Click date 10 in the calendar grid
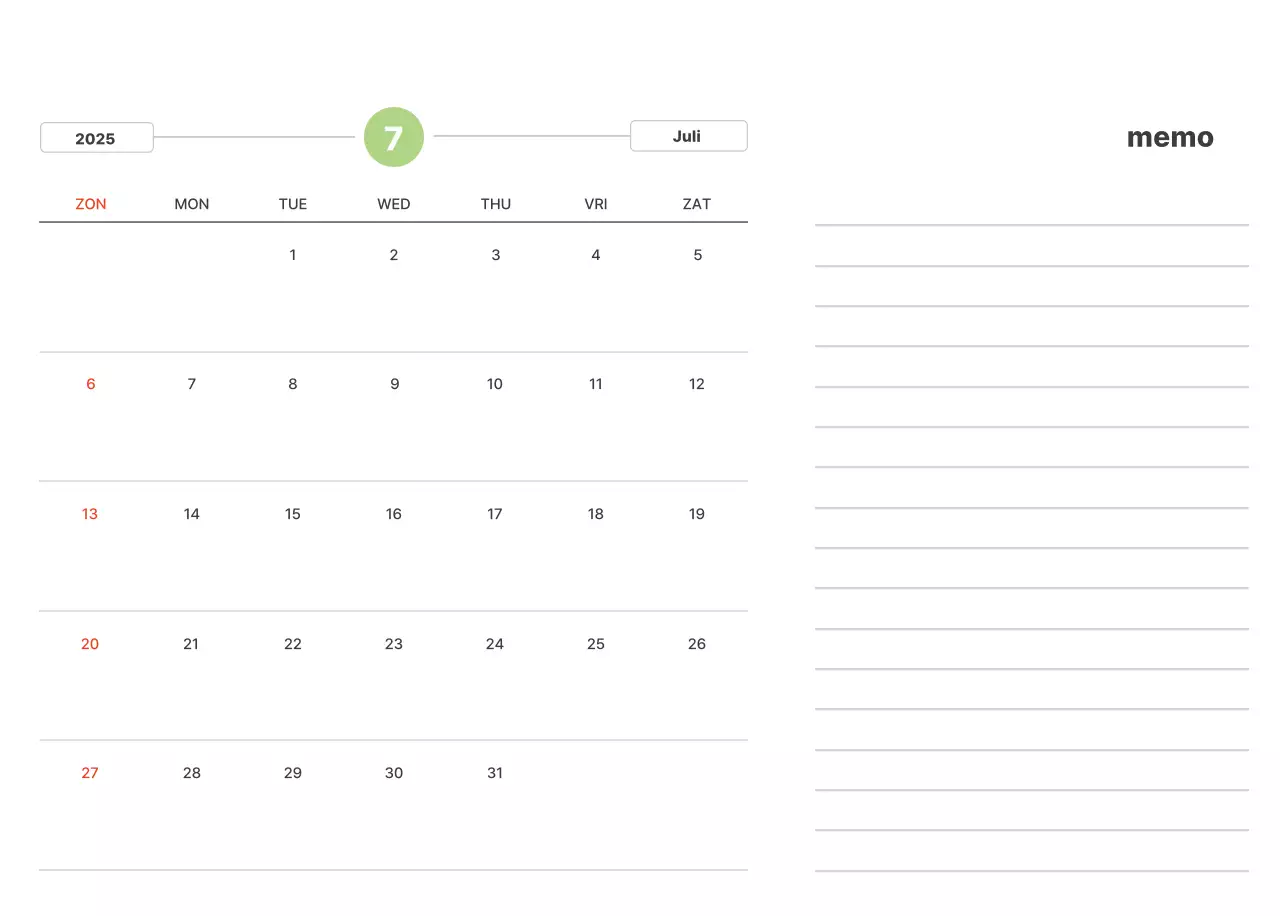This screenshot has width=1280, height=916. pyautogui.click(x=495, y=384)
